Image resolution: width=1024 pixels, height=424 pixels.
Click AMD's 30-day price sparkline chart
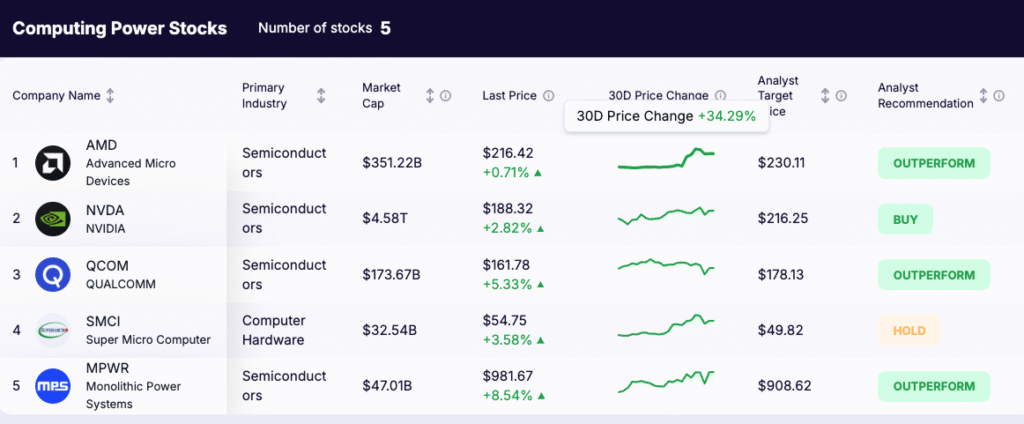point(666,160)
